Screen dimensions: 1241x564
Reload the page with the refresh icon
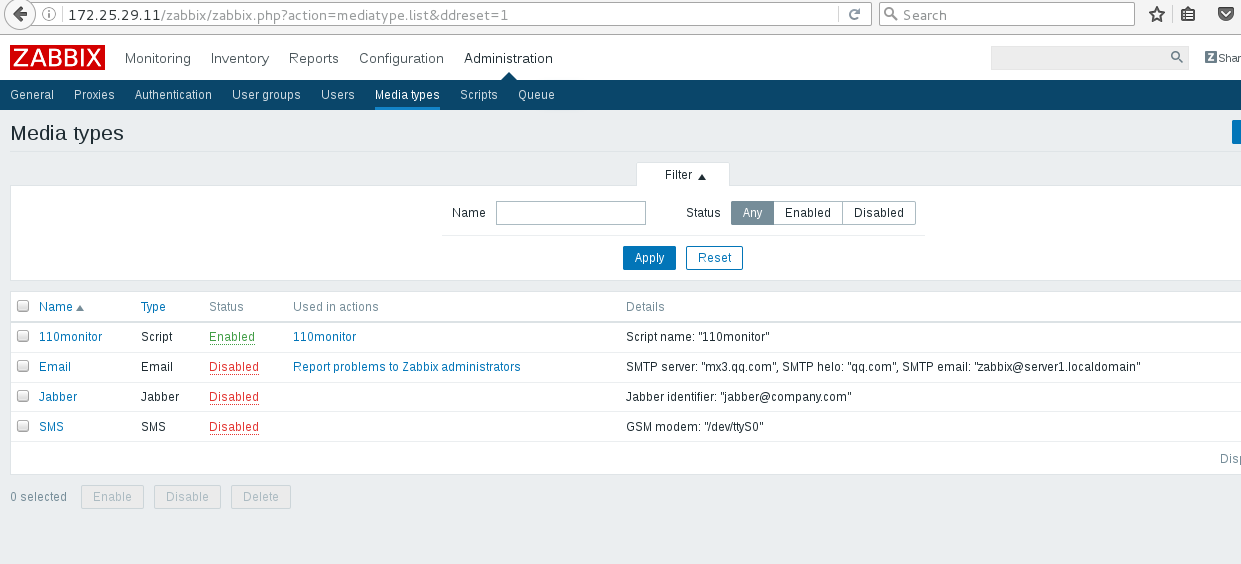tap(854, 15)
